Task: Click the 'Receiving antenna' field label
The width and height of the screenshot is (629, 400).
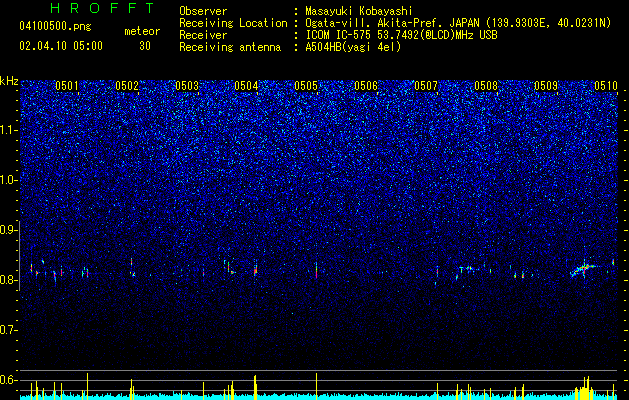Action: click(x=230, y=47)
